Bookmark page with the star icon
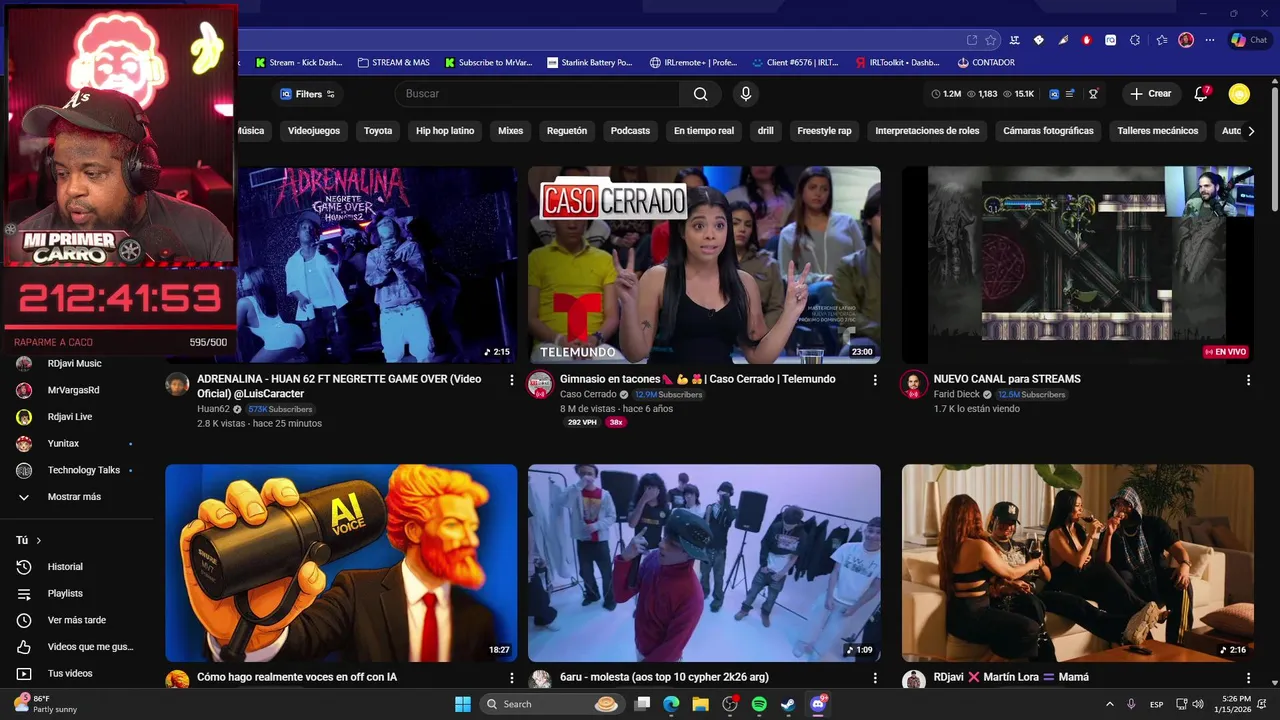This screenshot has height=720, width=1280. click(x=991, y=40)
